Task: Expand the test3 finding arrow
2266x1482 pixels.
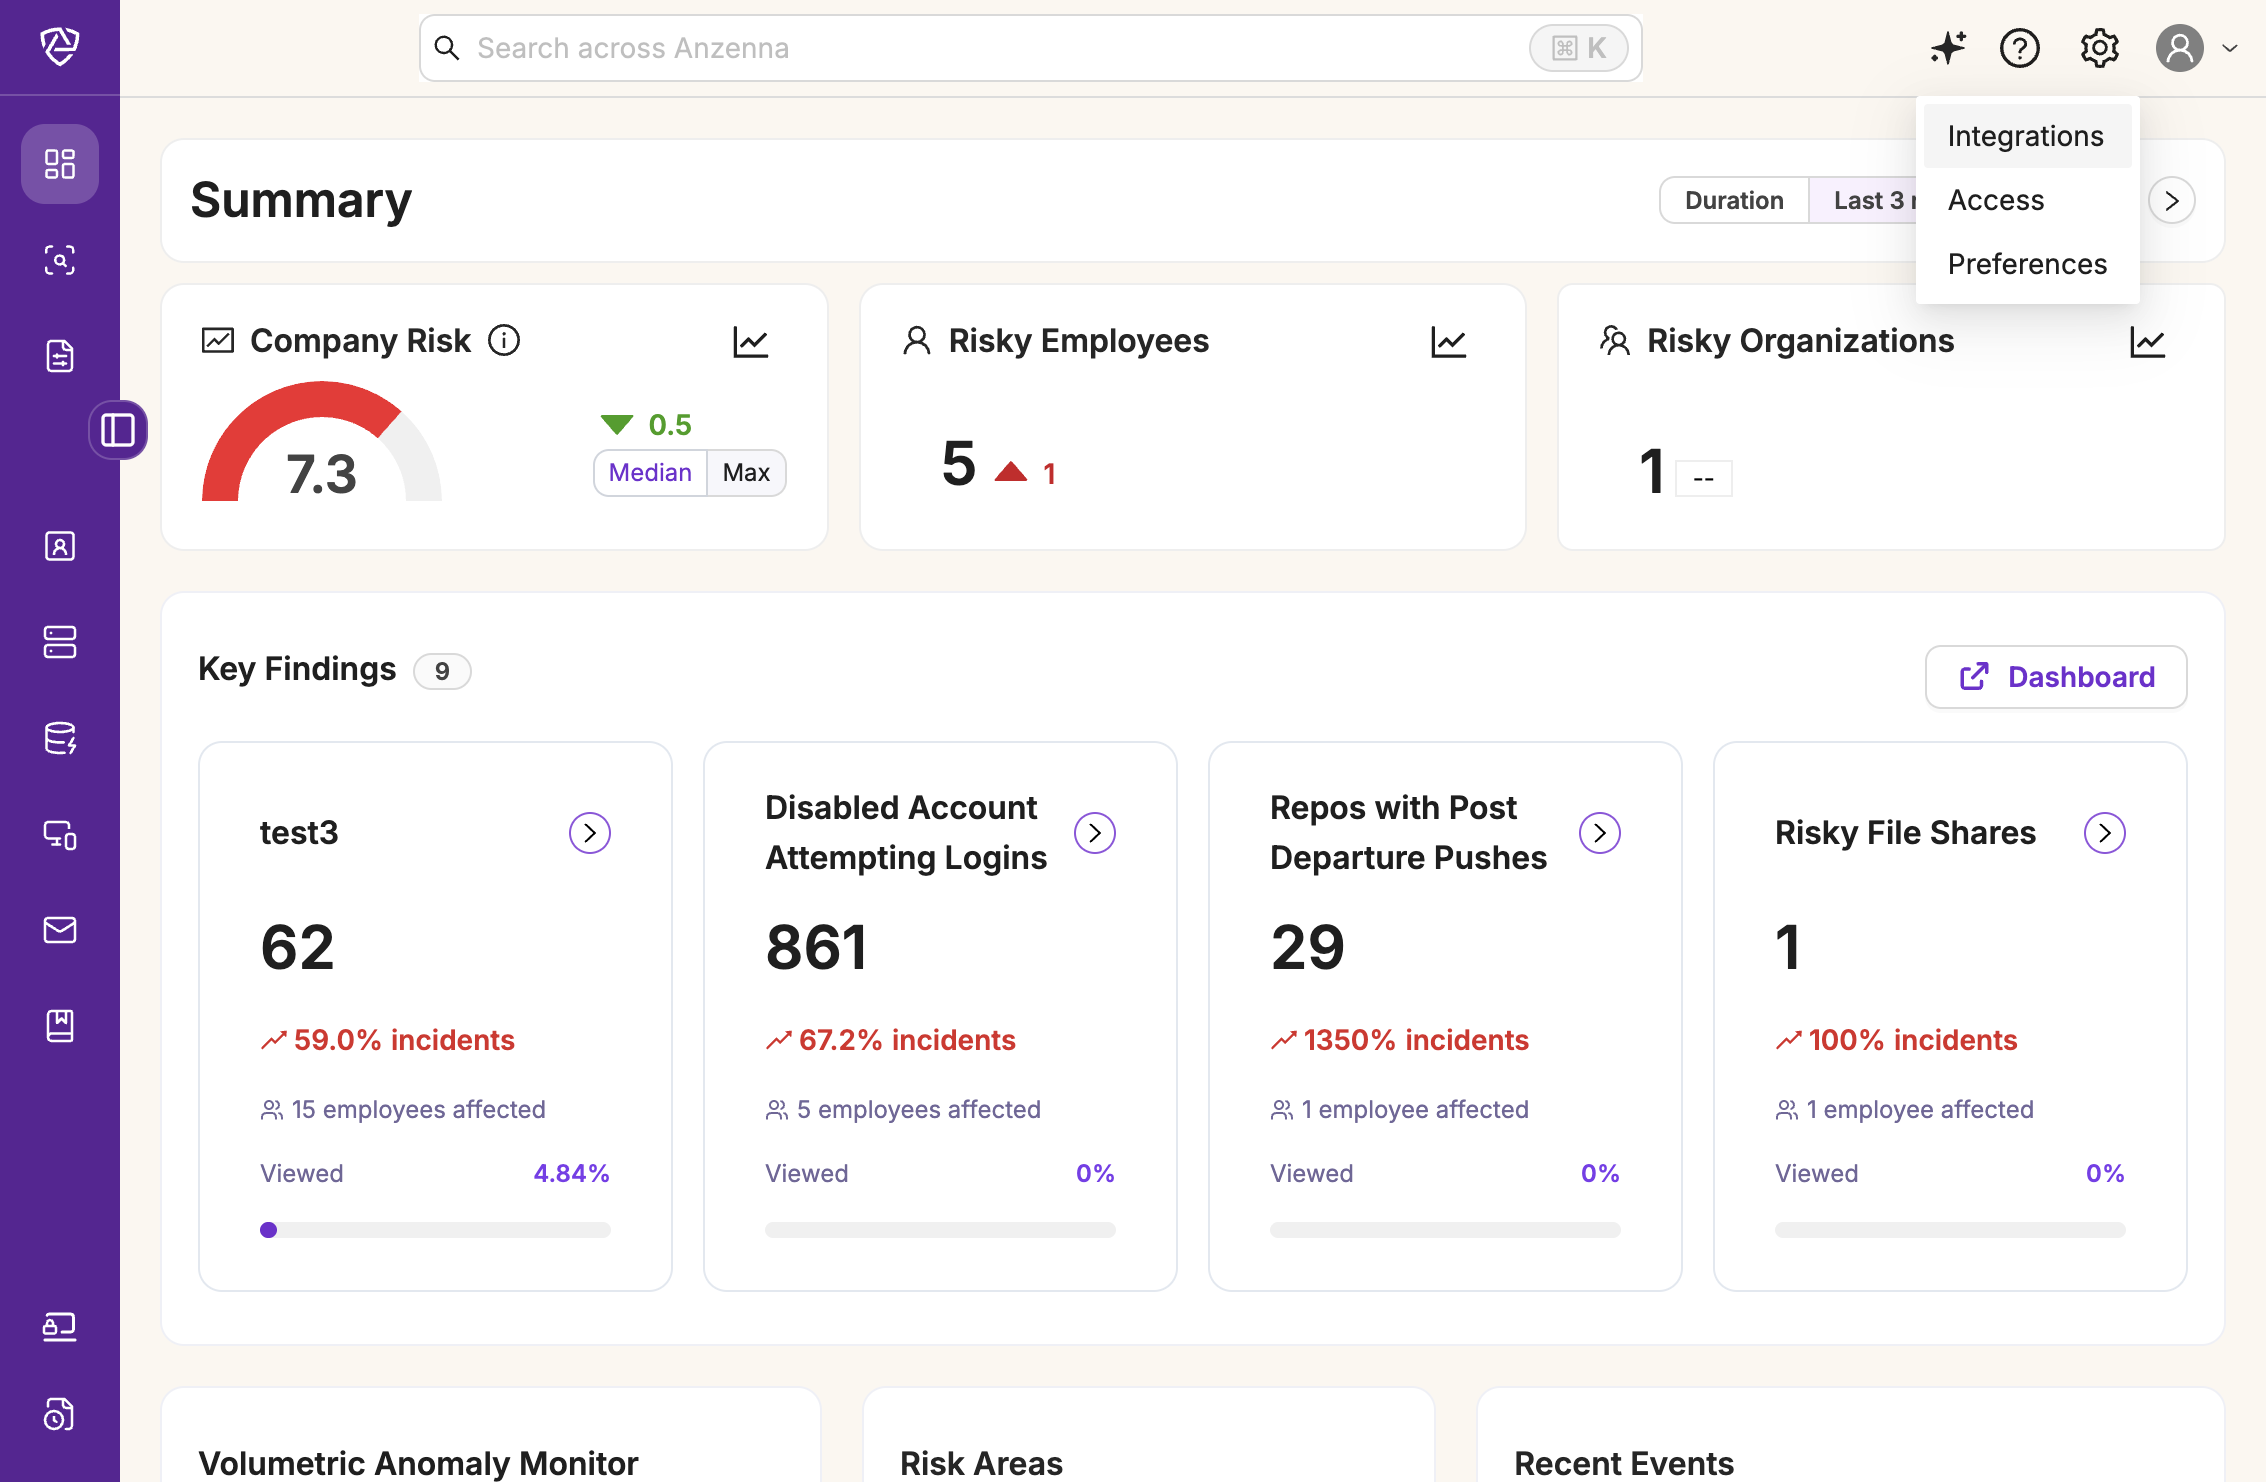Action: click(x=590, y=833)
